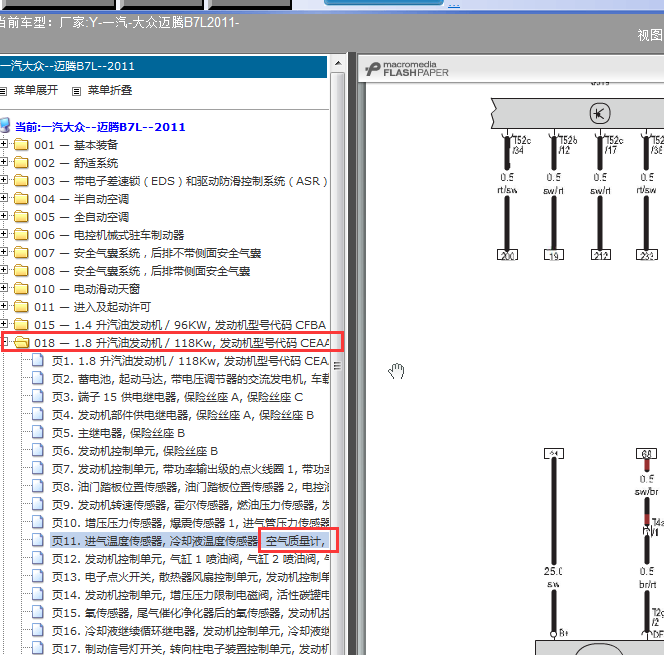Open 页13. 电子点火开关 page

(x=191, y=577)
